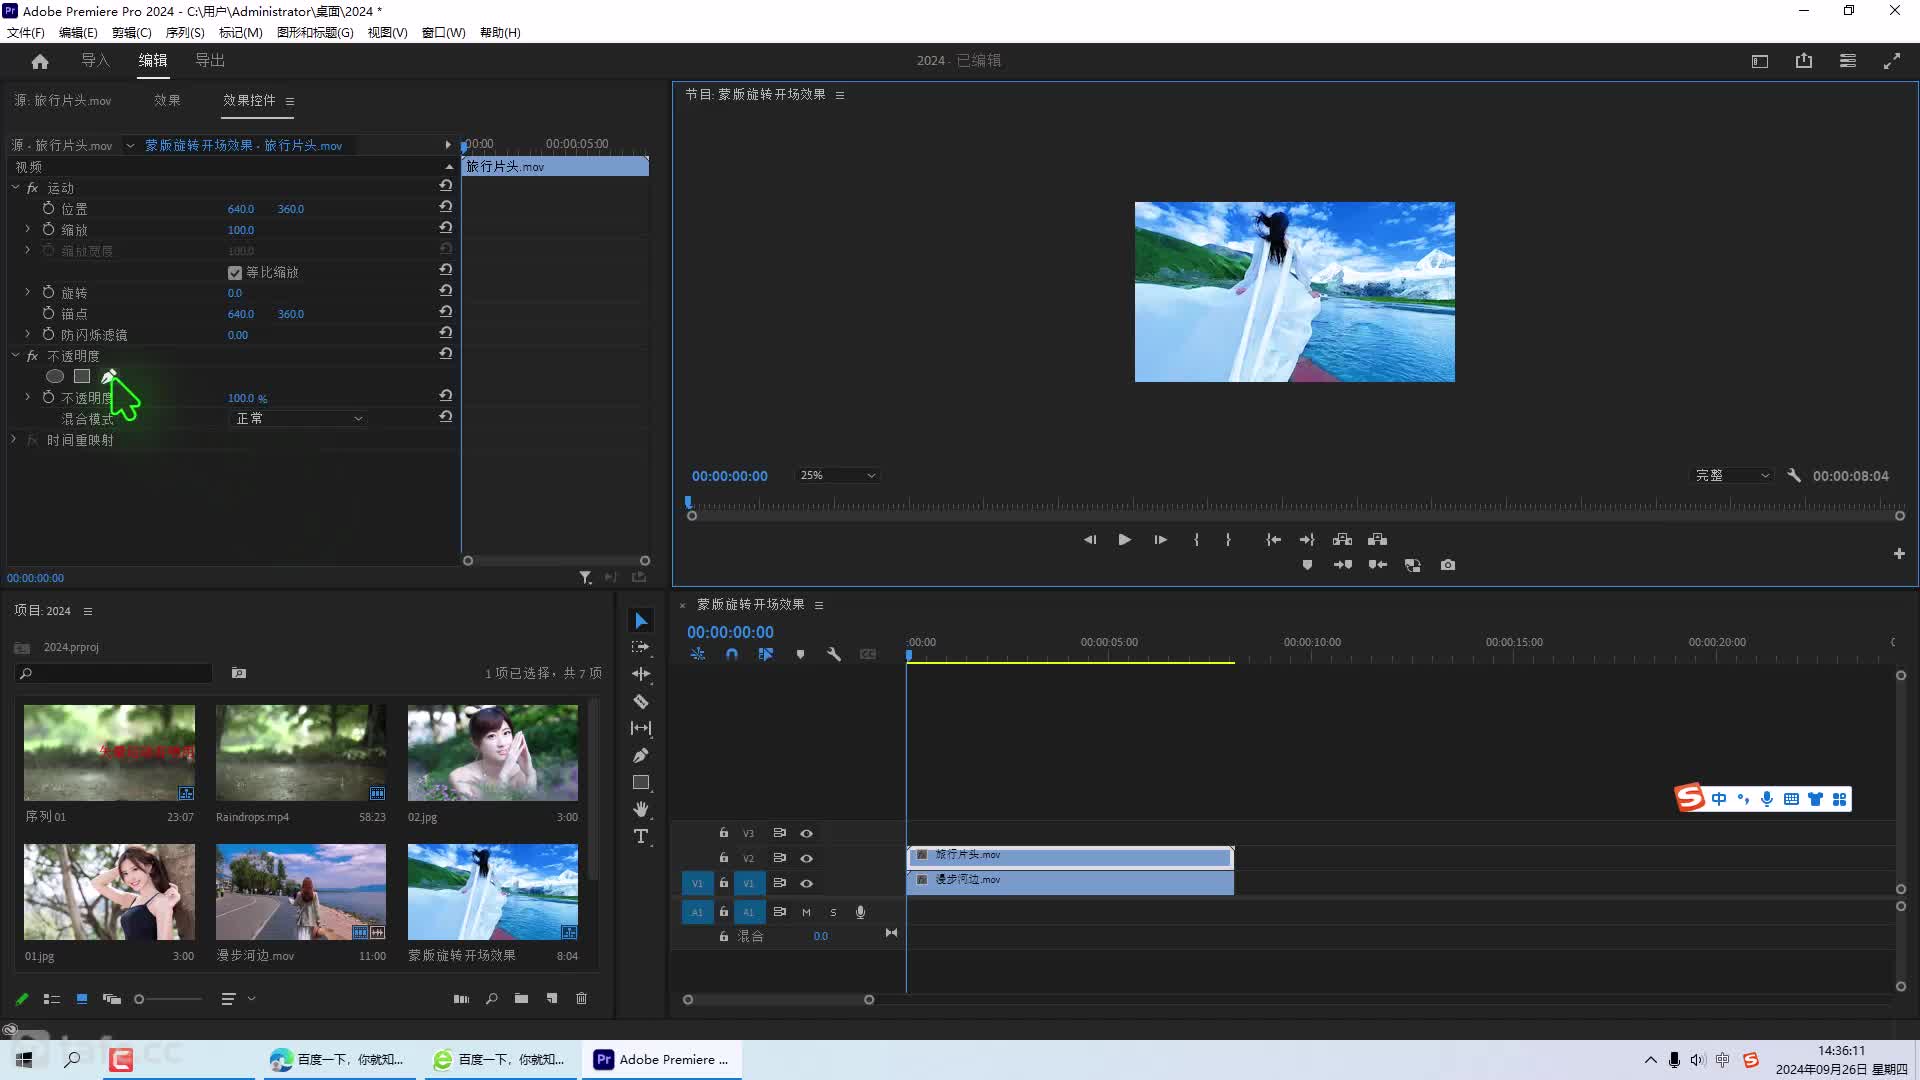1920x1080 pixels.
Task: Click the free draw bezier pen mask
Action: coord(108,376)
